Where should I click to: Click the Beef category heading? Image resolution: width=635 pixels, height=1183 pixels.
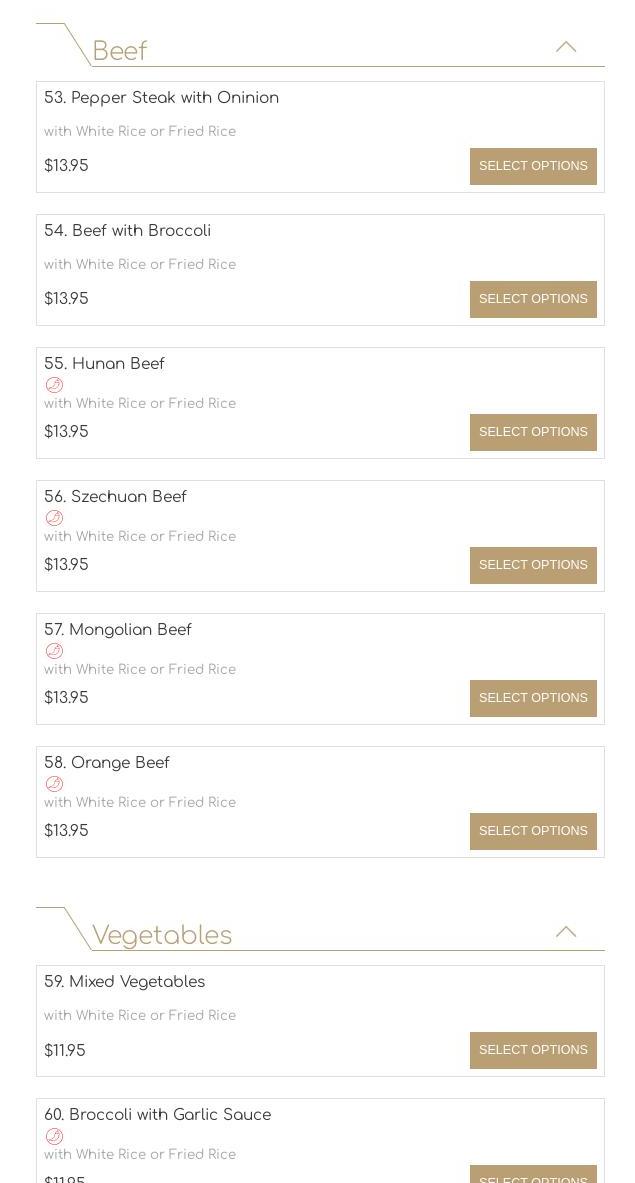point(120,51)
